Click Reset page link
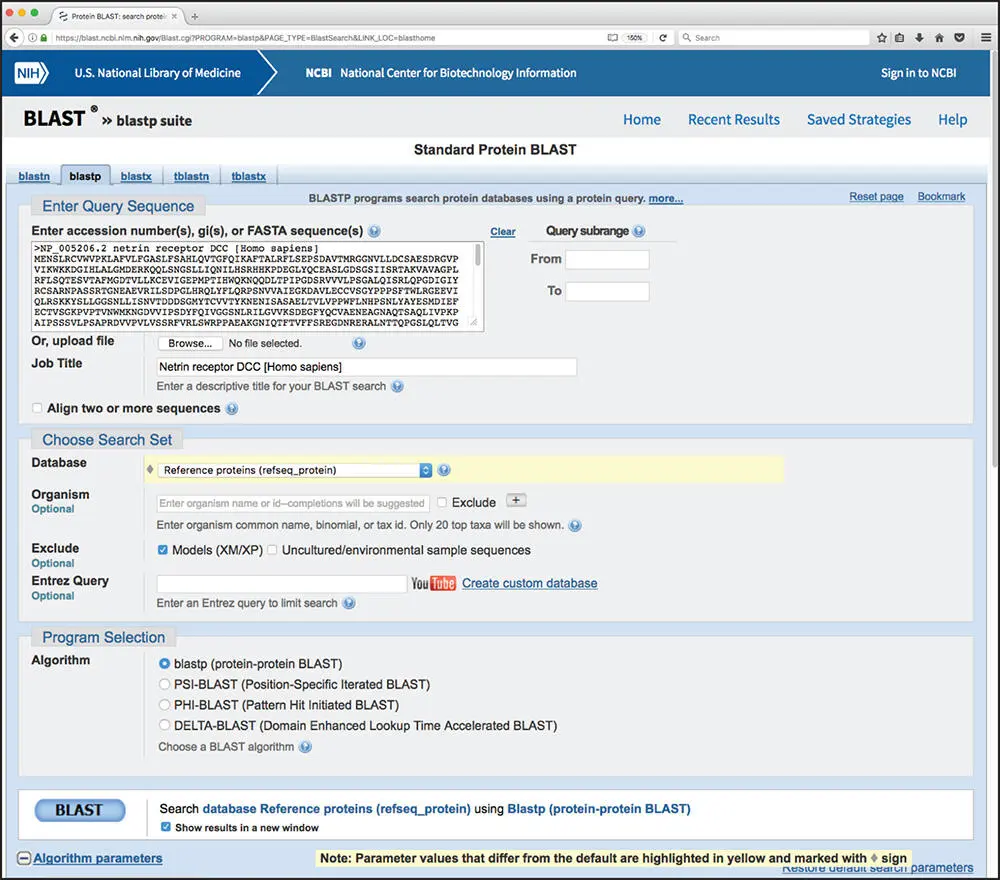This screenshot has height=880, width=1000. click(x=876, y=196)
